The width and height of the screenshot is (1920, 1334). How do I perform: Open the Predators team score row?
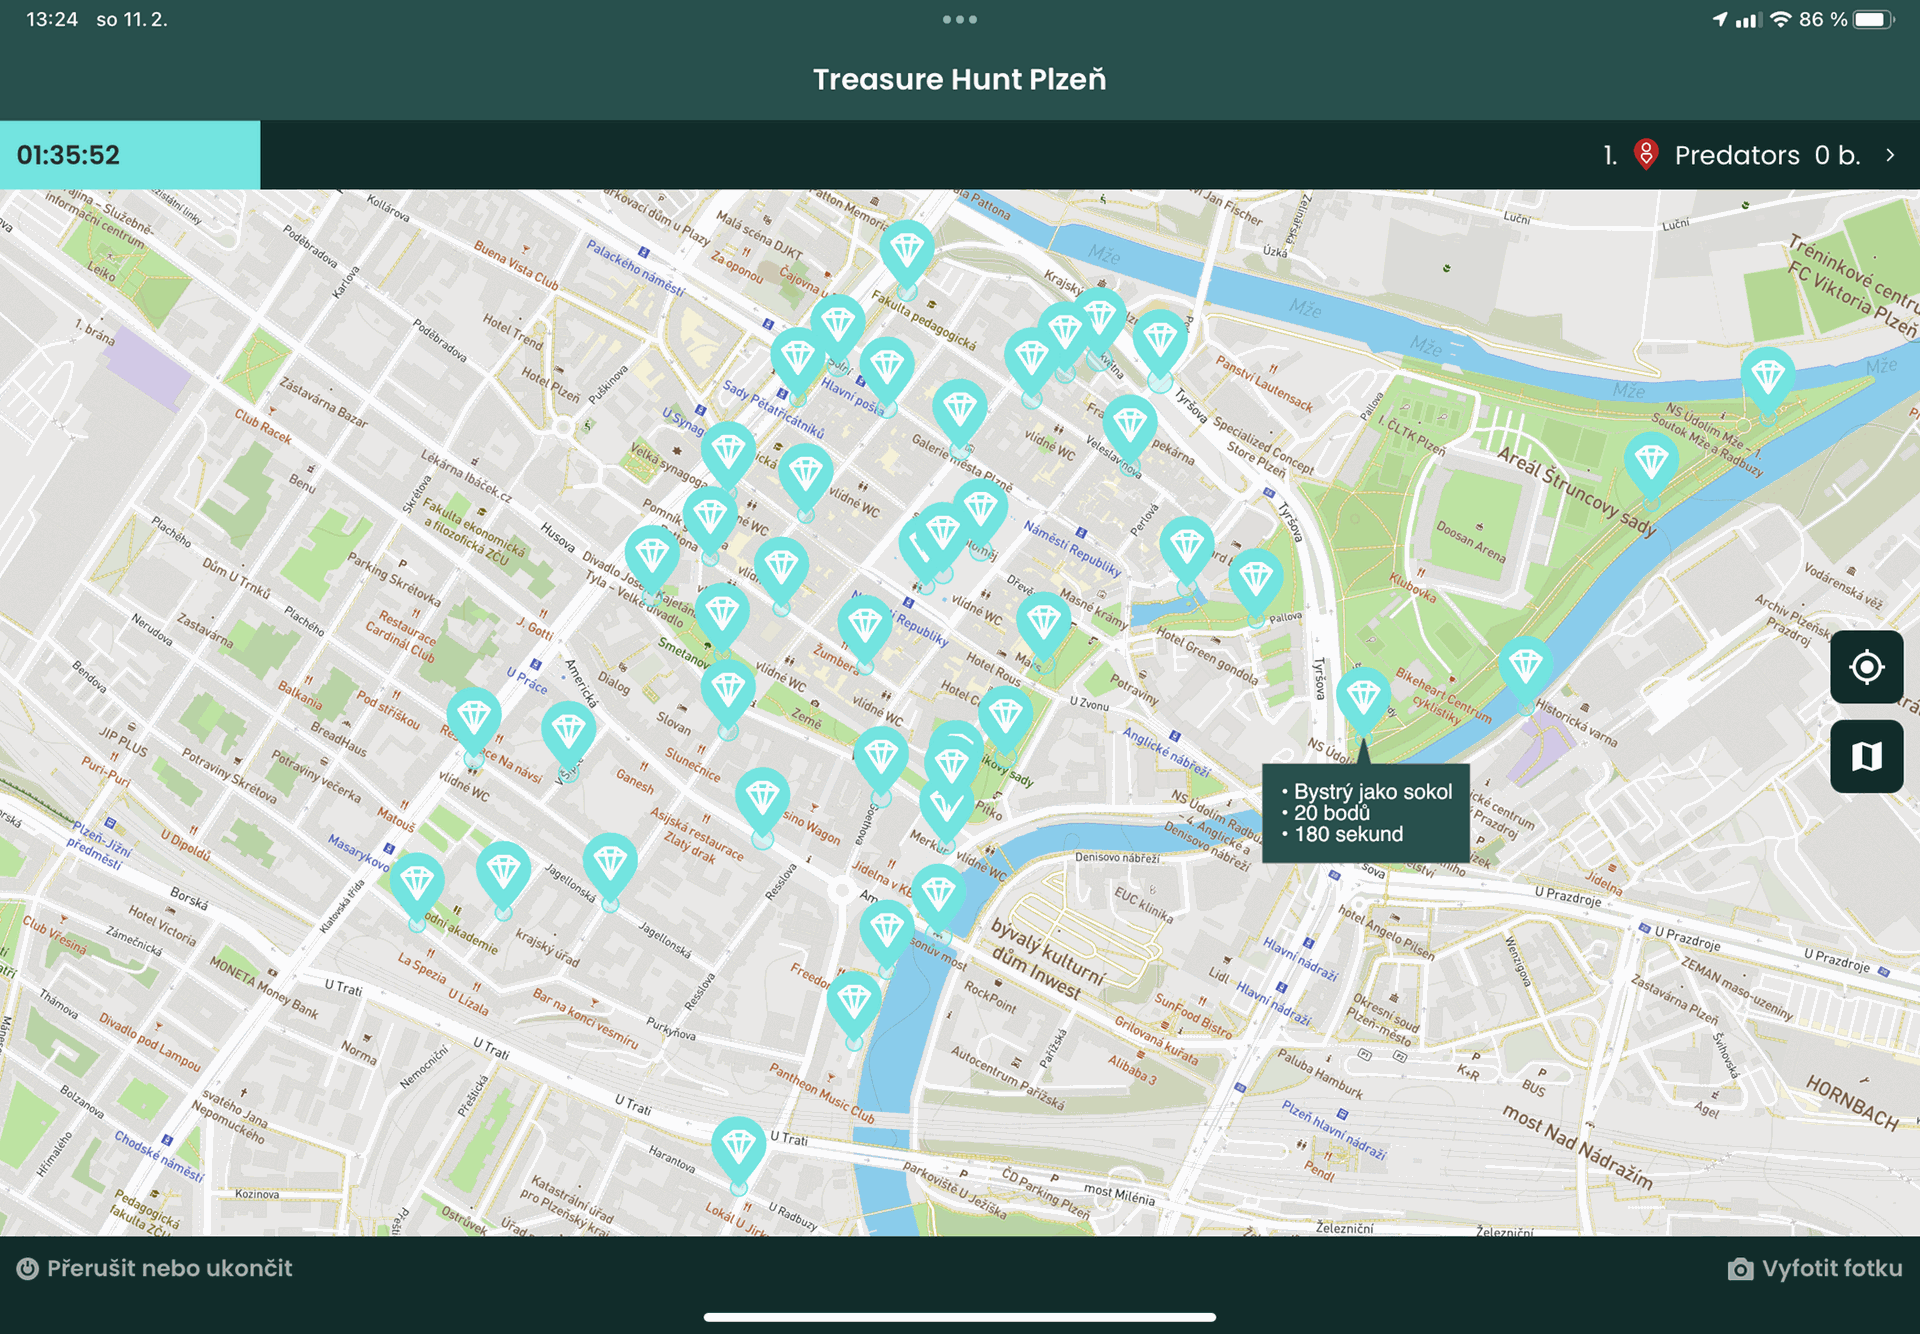click(1750, 155)
